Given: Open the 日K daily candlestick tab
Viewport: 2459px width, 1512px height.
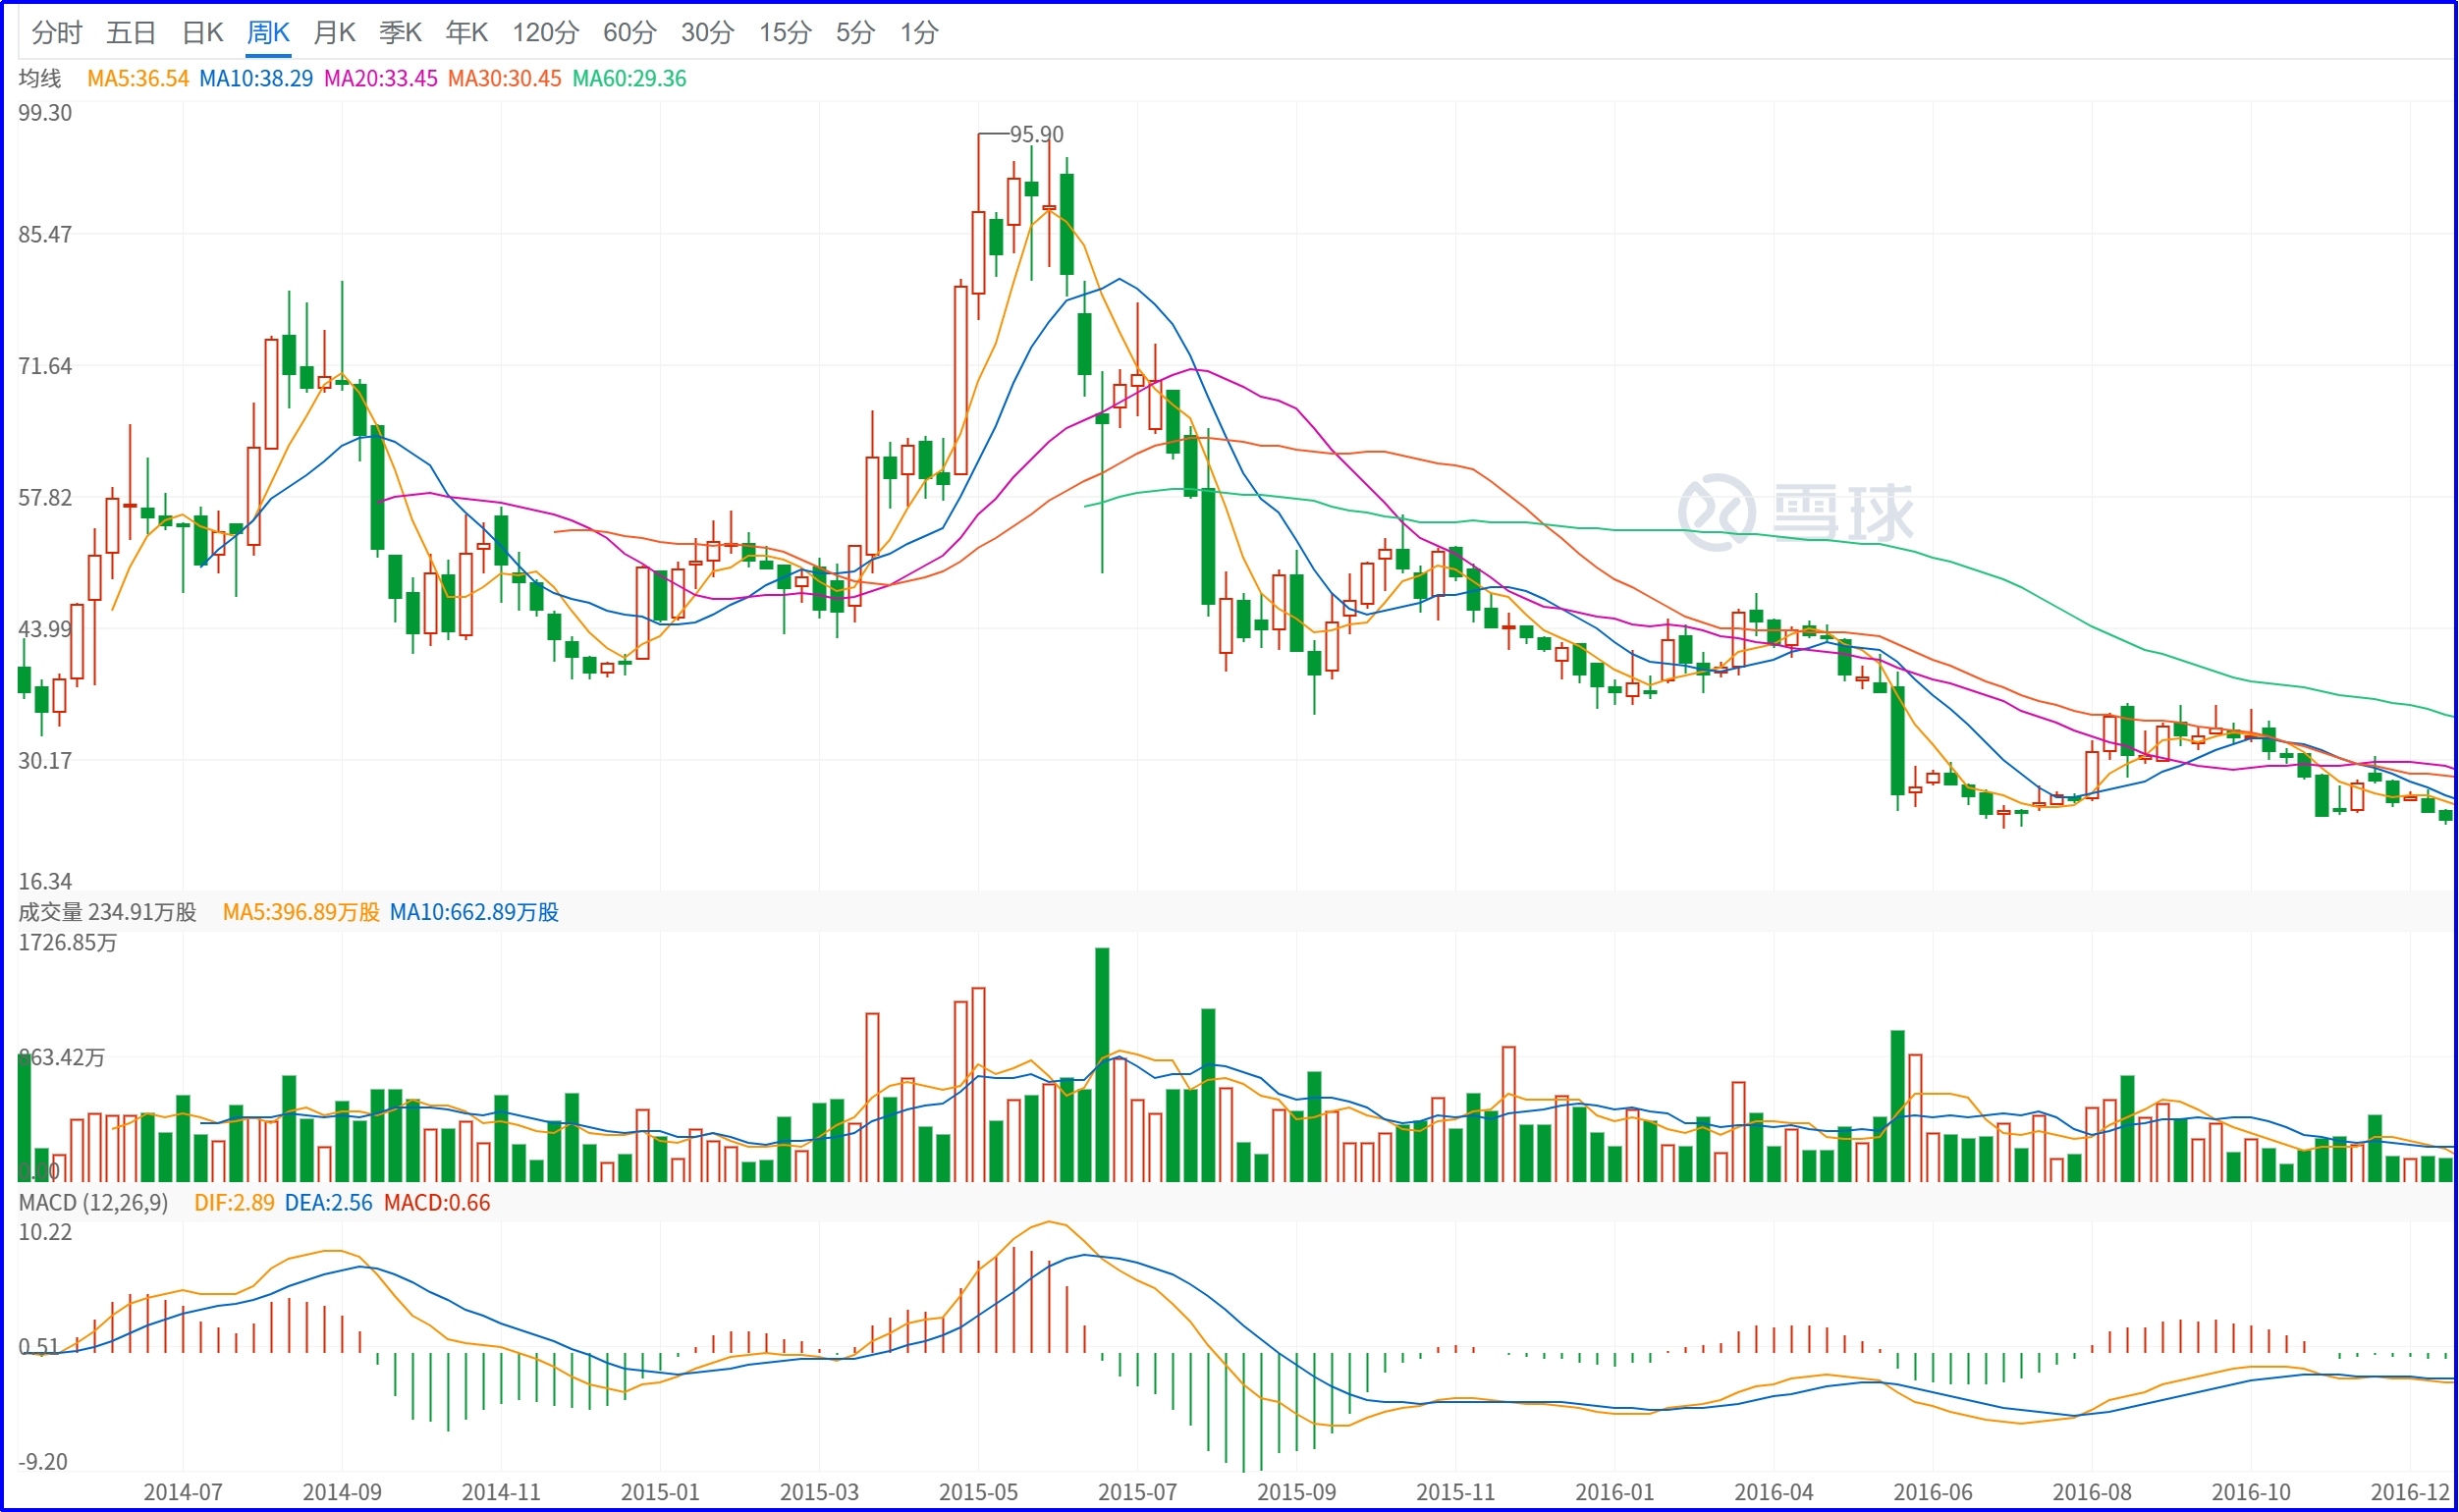Looking at the screenshot, I should [x=202, y=33].
